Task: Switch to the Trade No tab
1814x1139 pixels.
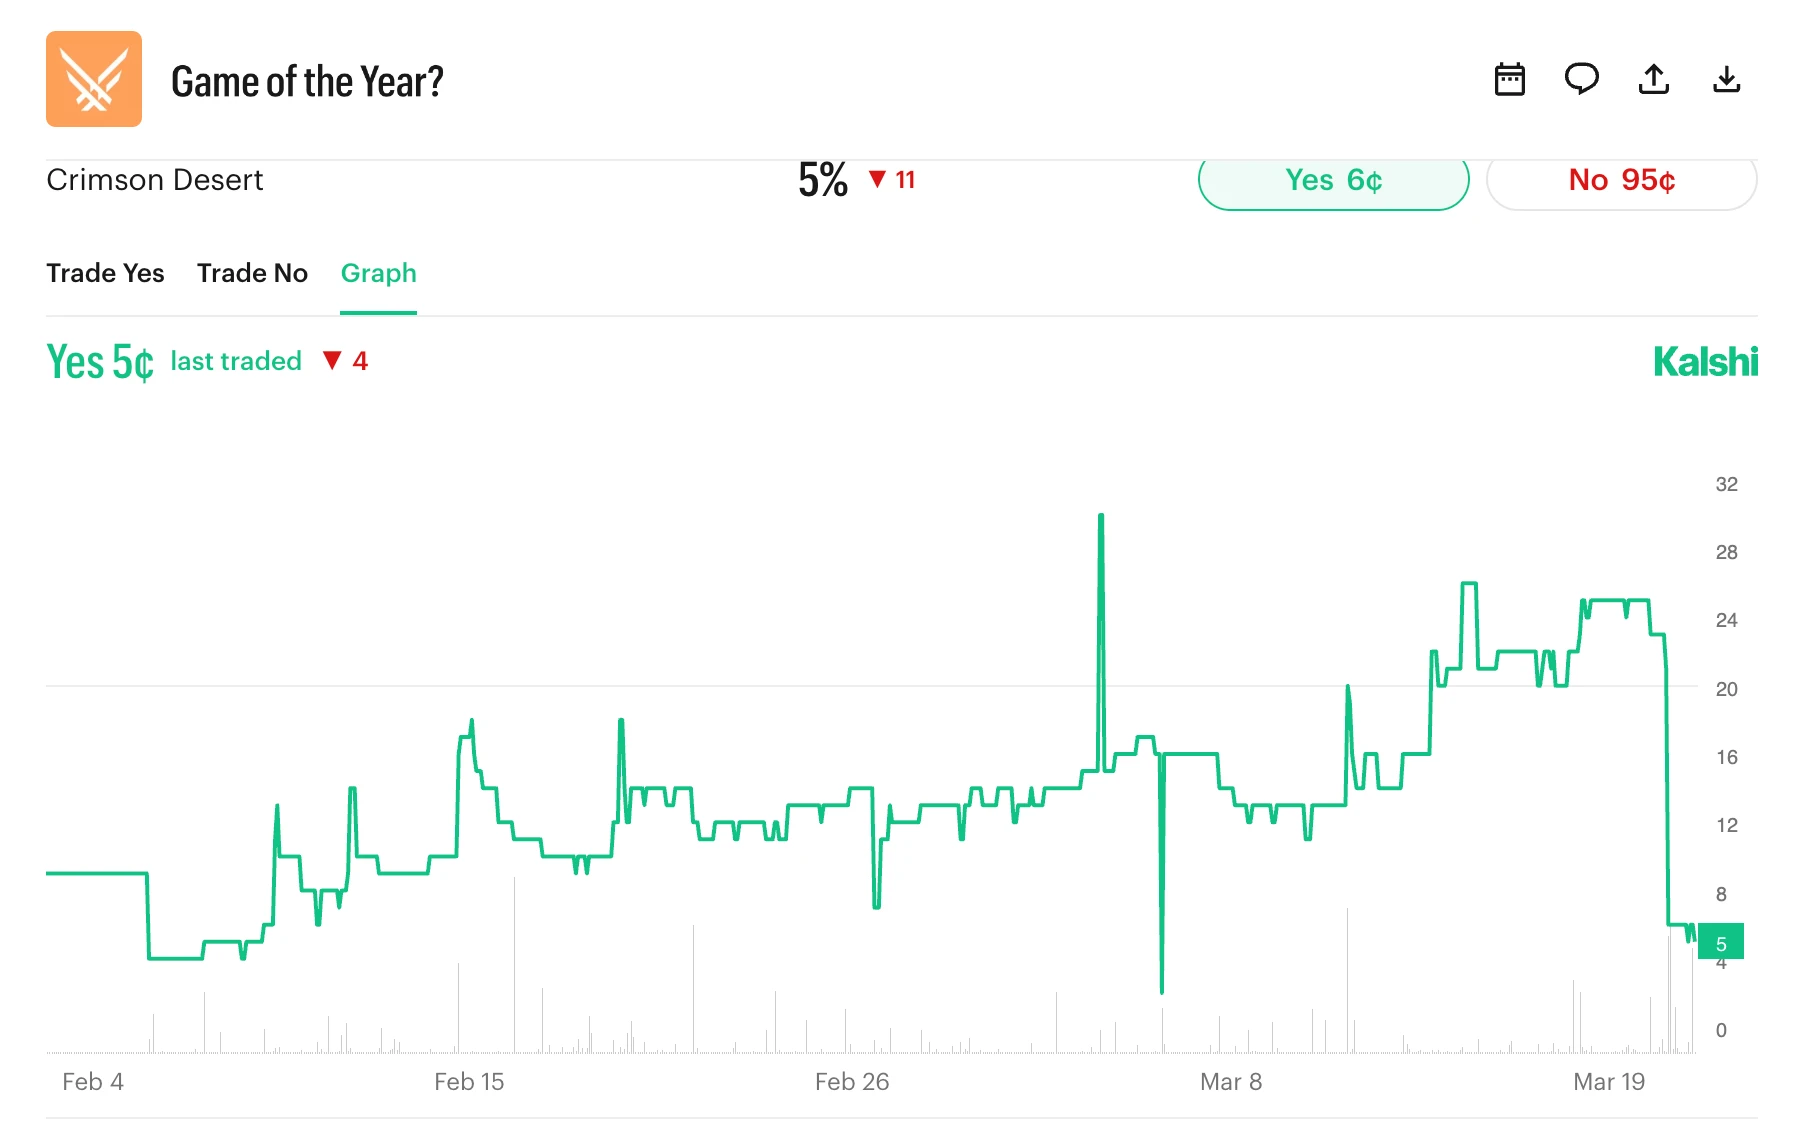Action: point(252,273)
